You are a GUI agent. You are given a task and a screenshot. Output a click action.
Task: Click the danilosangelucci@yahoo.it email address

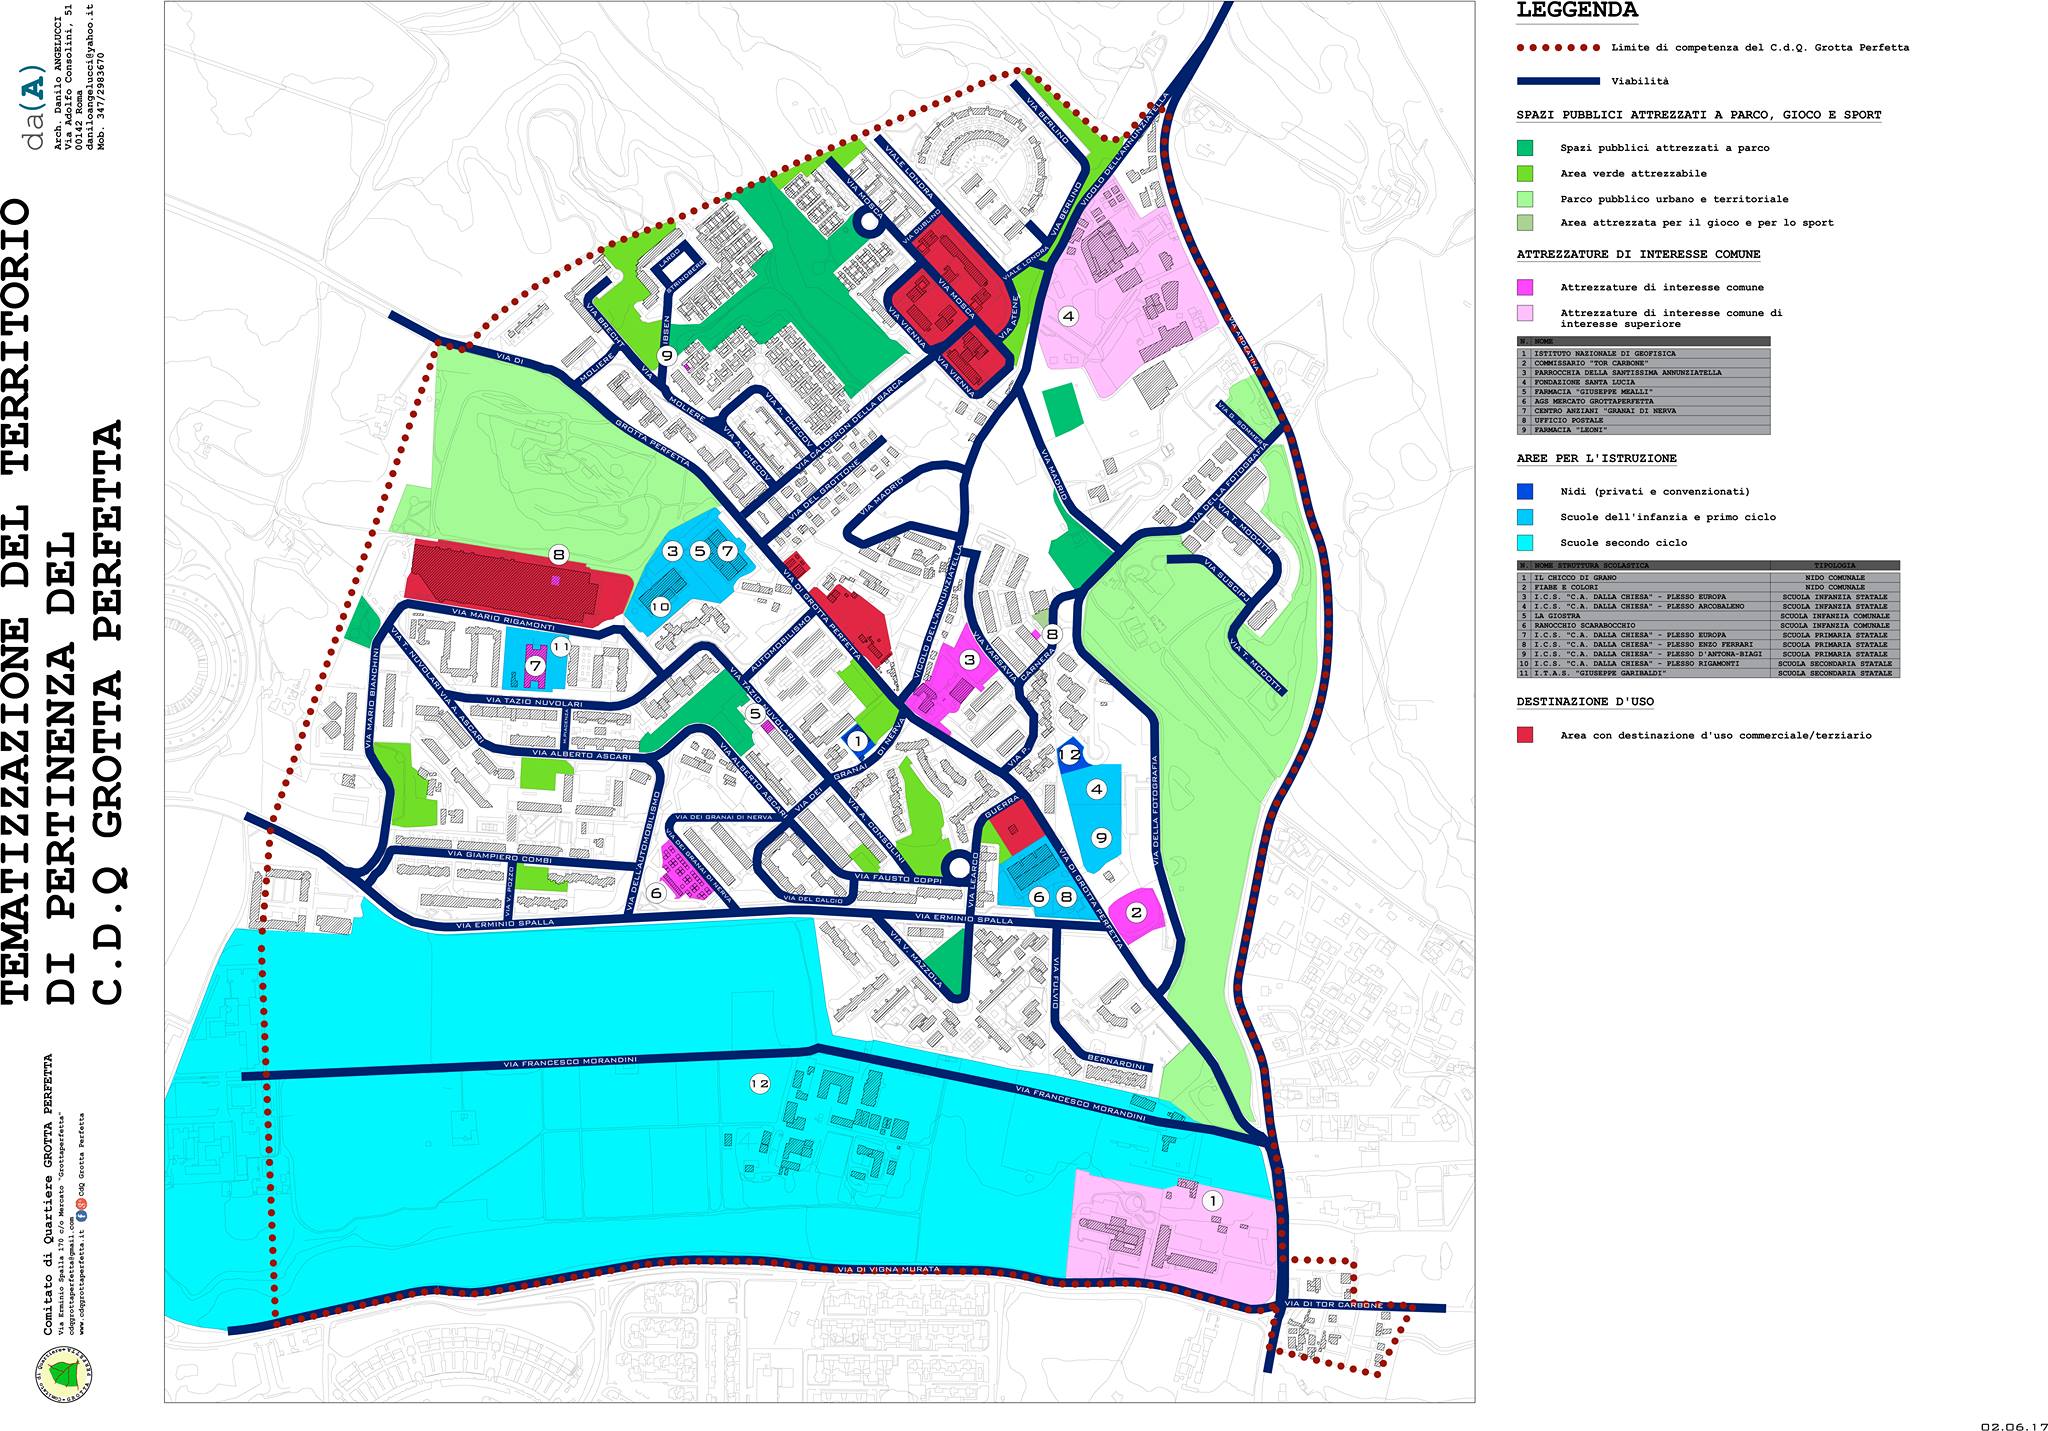click(x=89, y=77)
